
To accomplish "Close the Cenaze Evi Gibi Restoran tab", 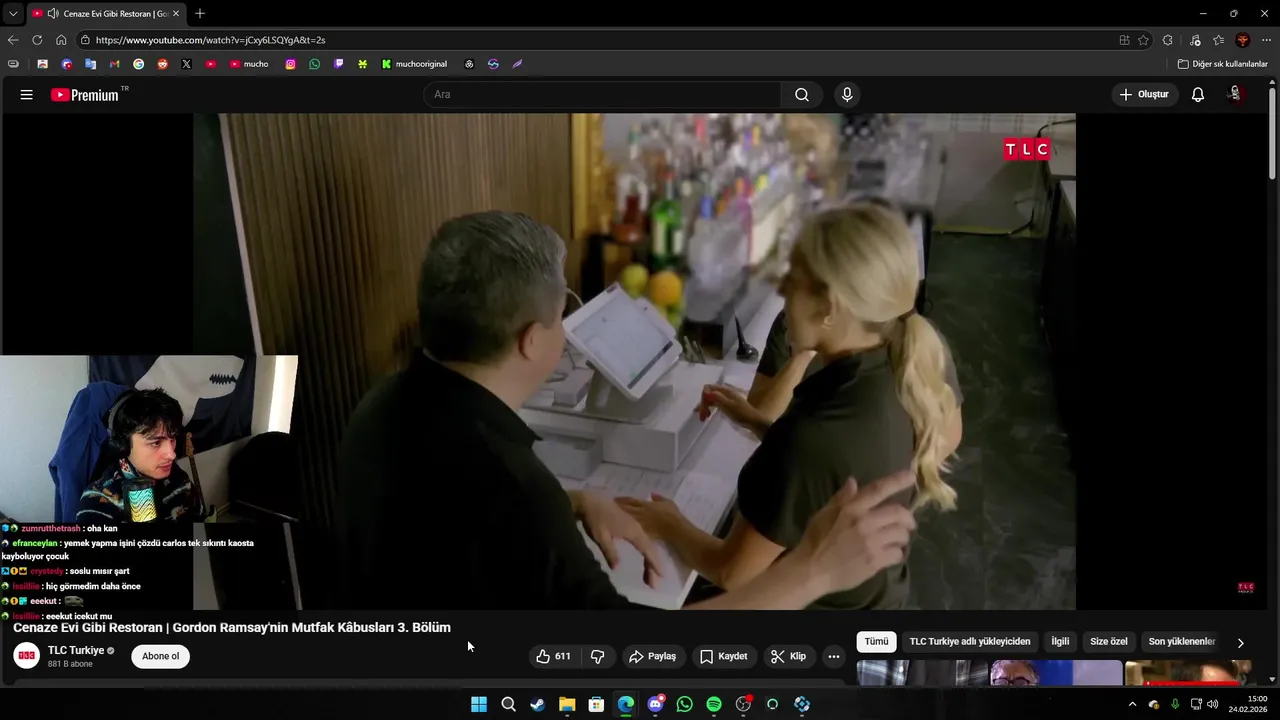I will tap(176, 14).
